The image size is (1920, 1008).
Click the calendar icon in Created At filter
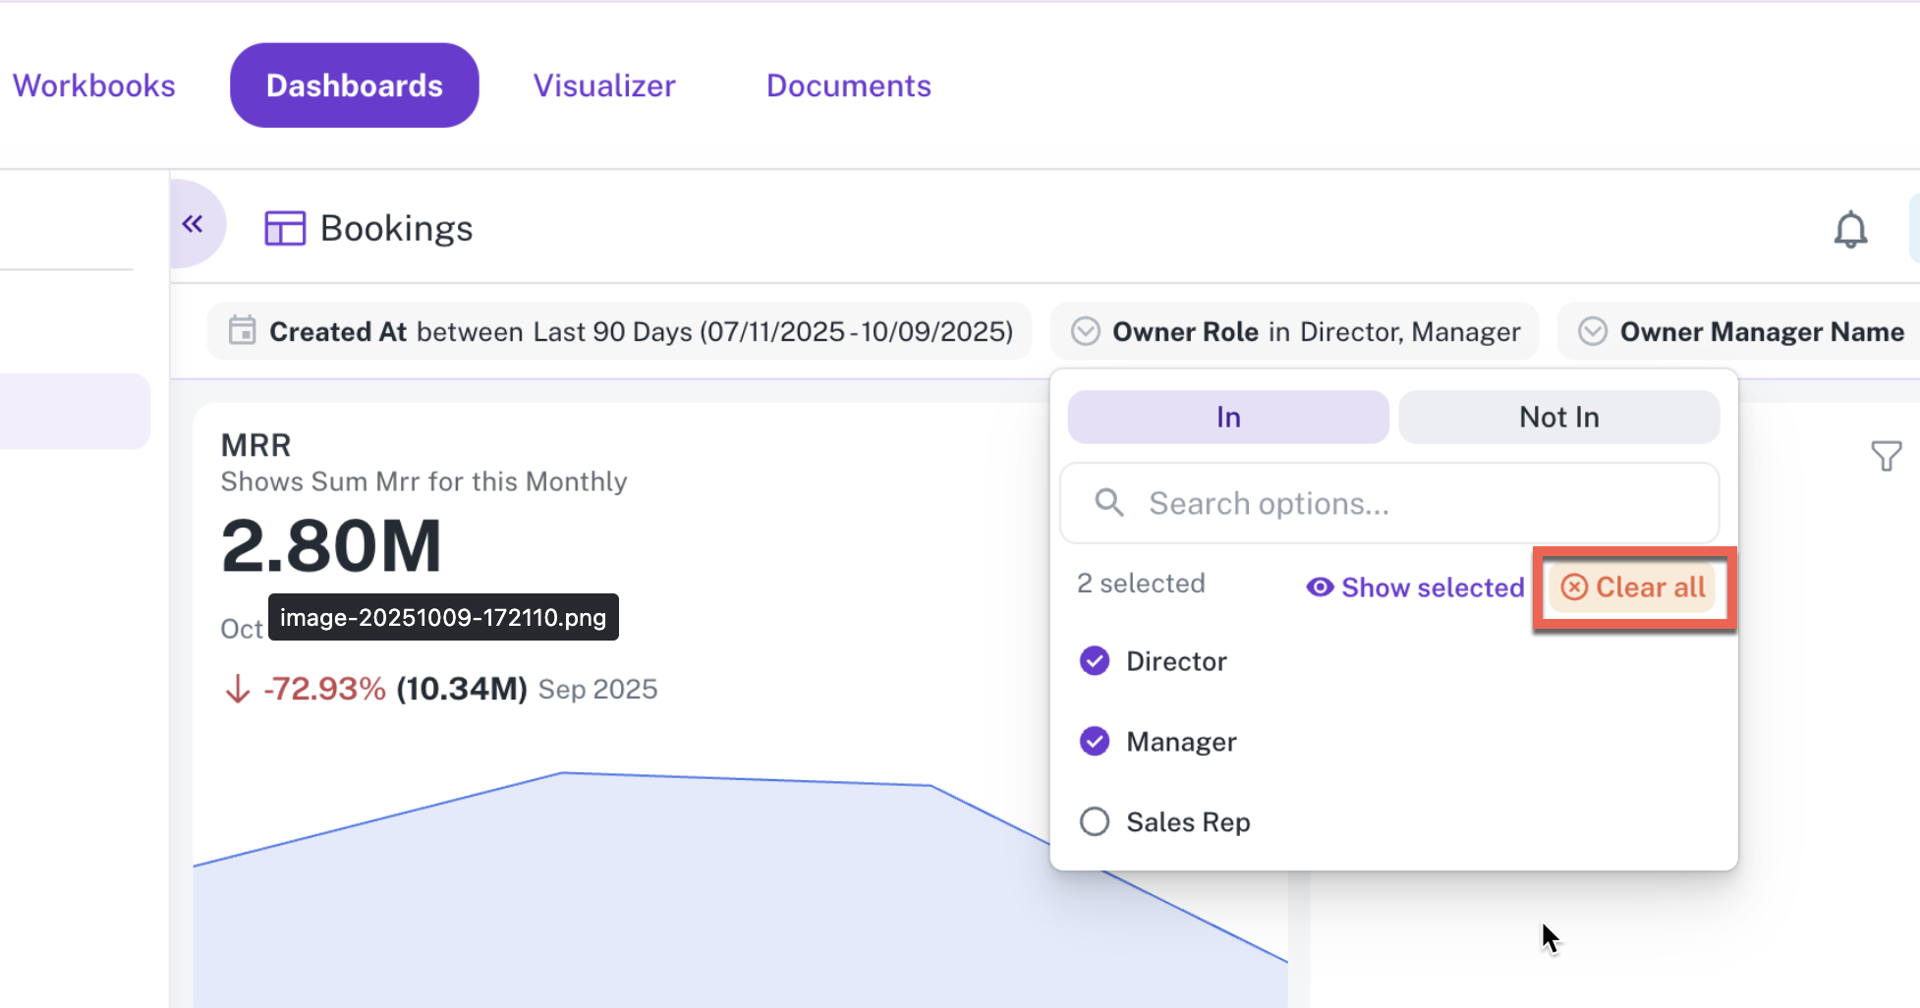(x=242, y=331)
